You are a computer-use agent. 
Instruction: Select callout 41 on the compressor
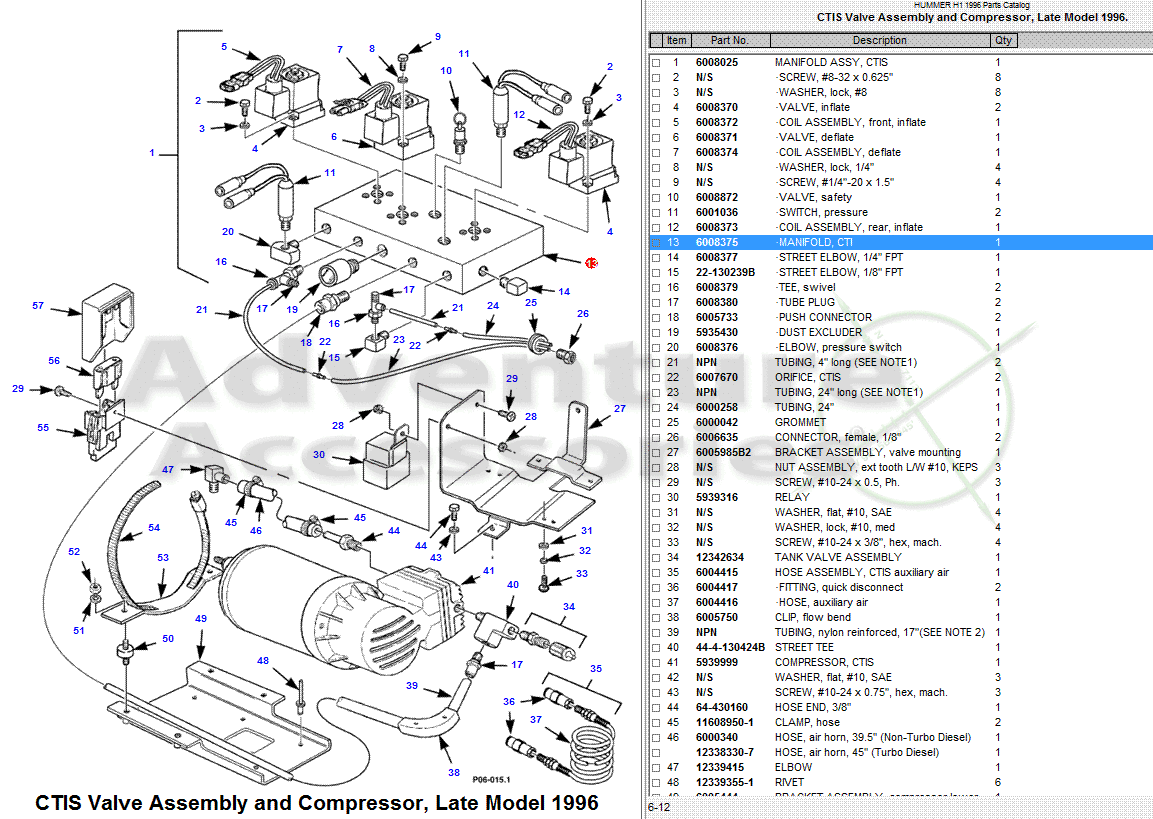click(489, 571)
